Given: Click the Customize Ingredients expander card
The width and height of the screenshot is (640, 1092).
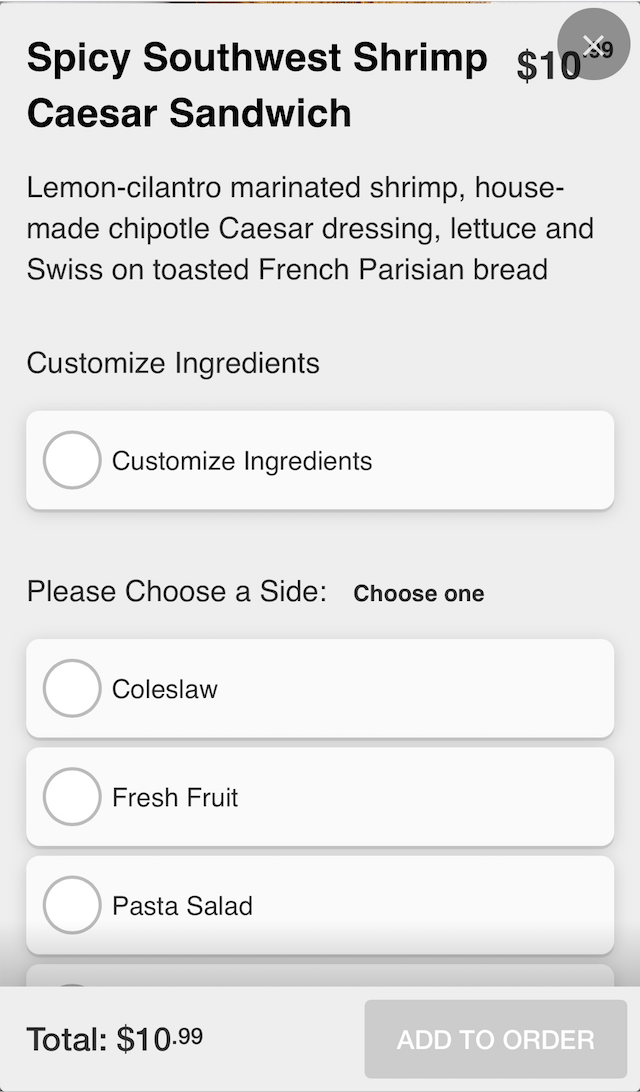Looking at the screenshot, I should coord(320,461).
